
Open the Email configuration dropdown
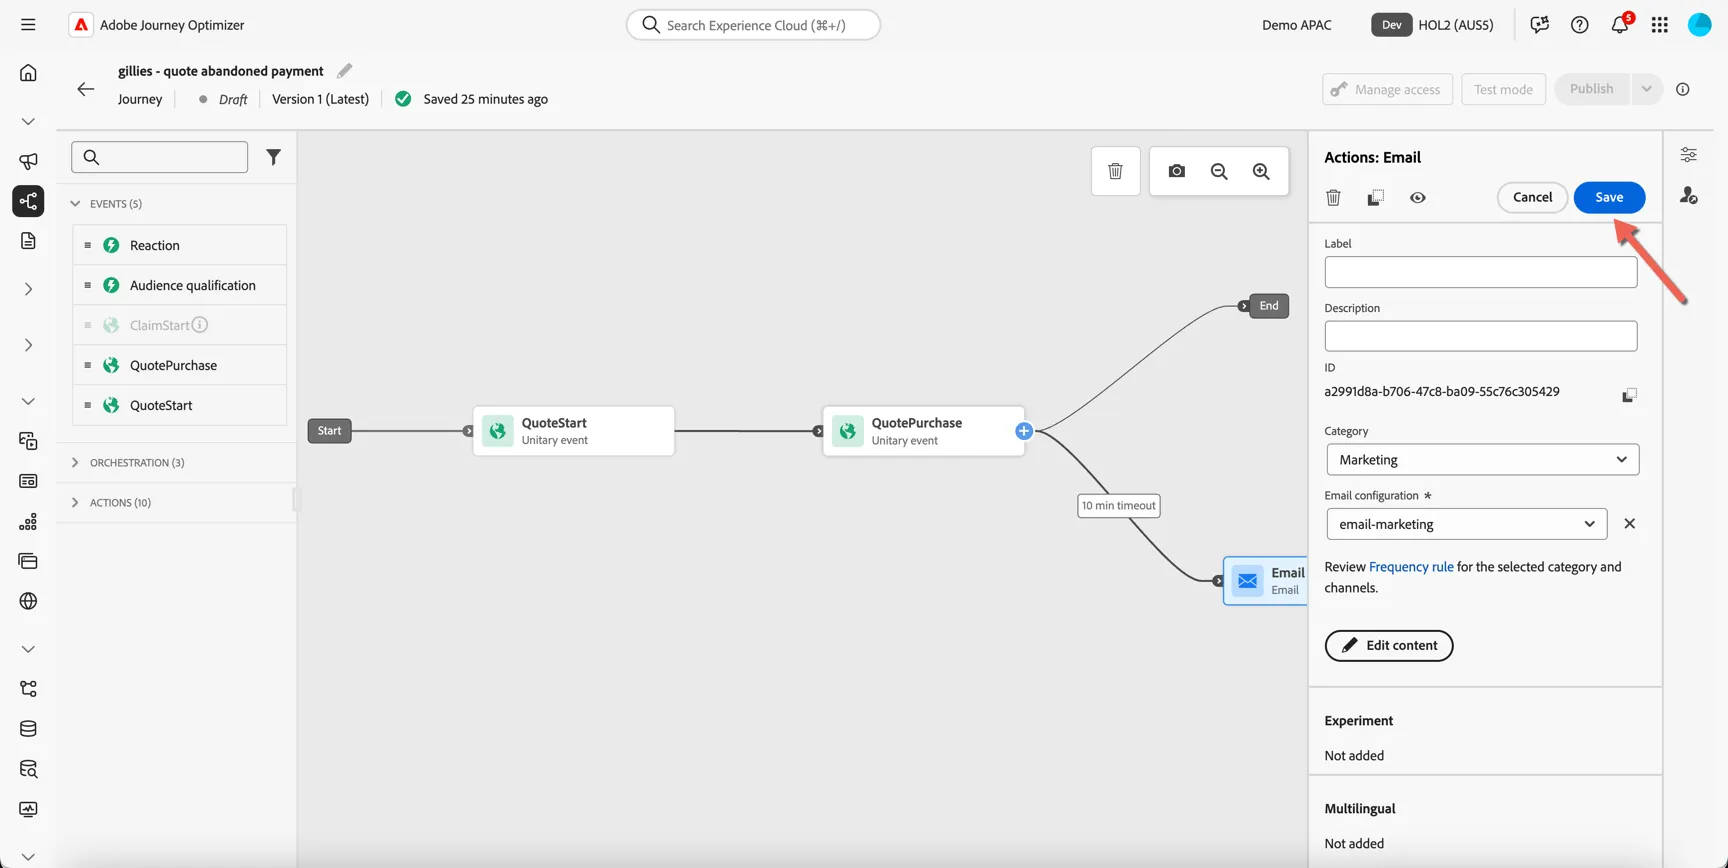coord(1467,524)
